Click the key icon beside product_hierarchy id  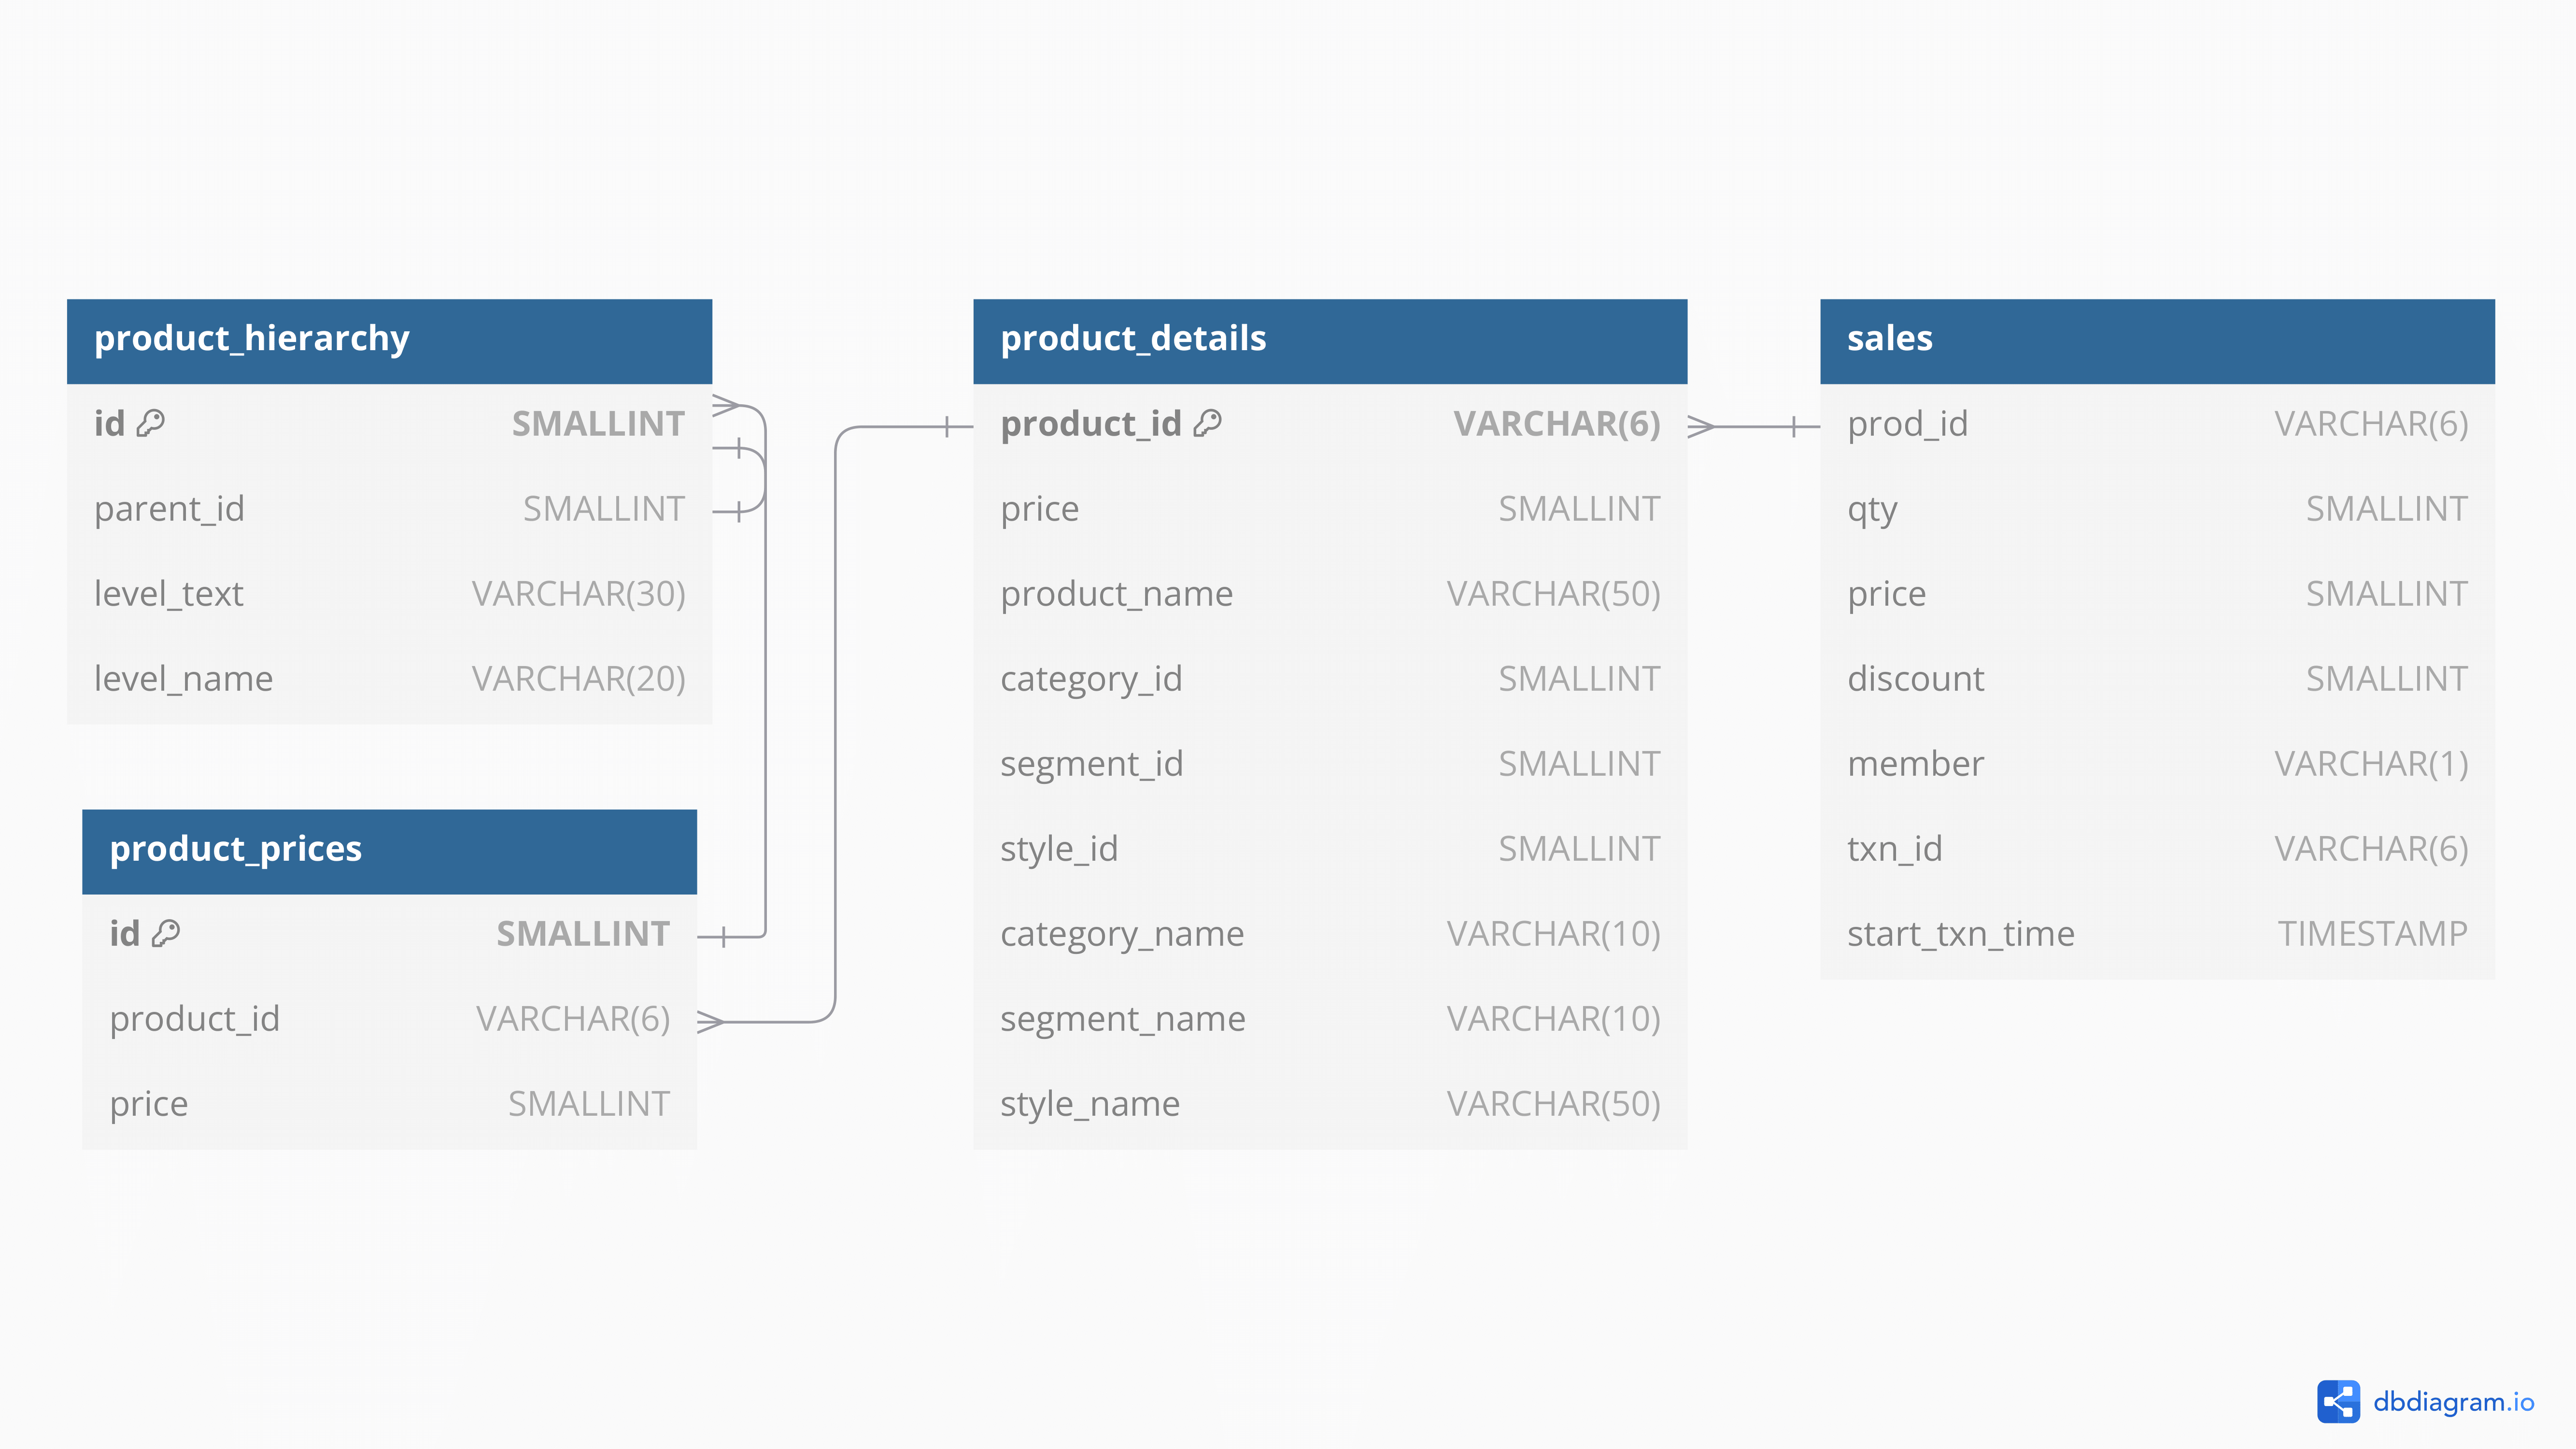coord(150,423)
